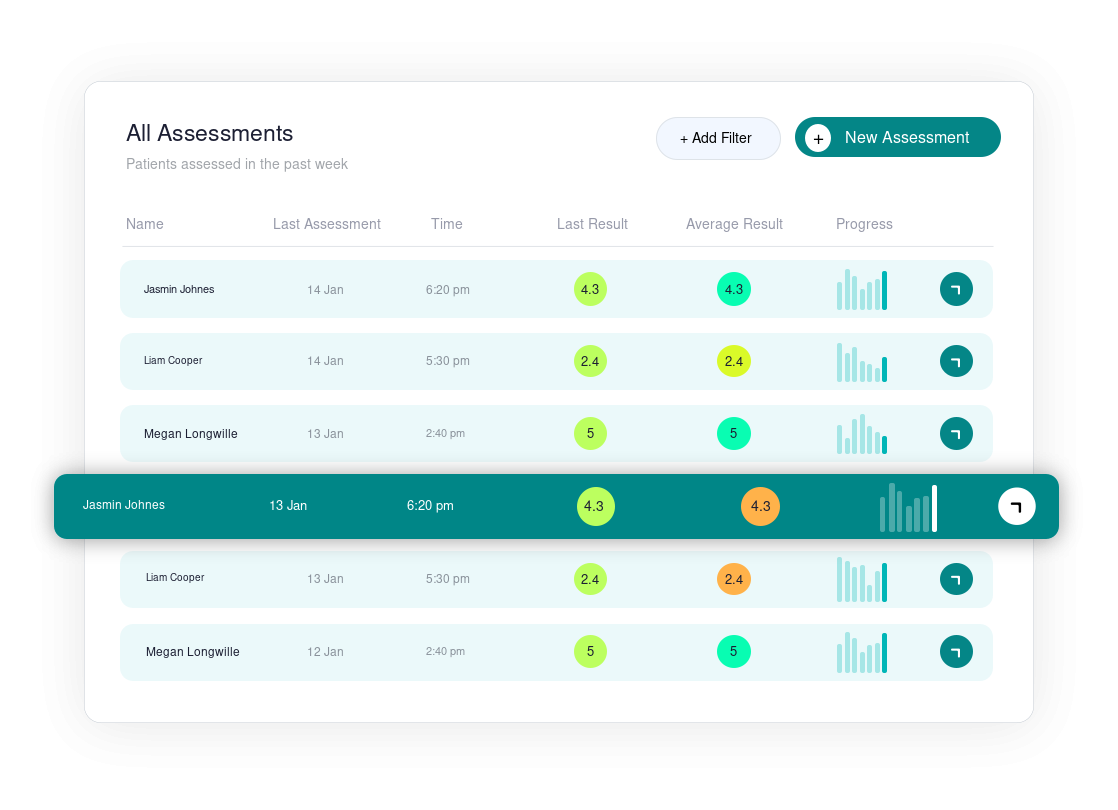Click orange 2.4 average badge for Liam Cooper
This screenshot has width=1118, height=810.
tap(734, 579)
